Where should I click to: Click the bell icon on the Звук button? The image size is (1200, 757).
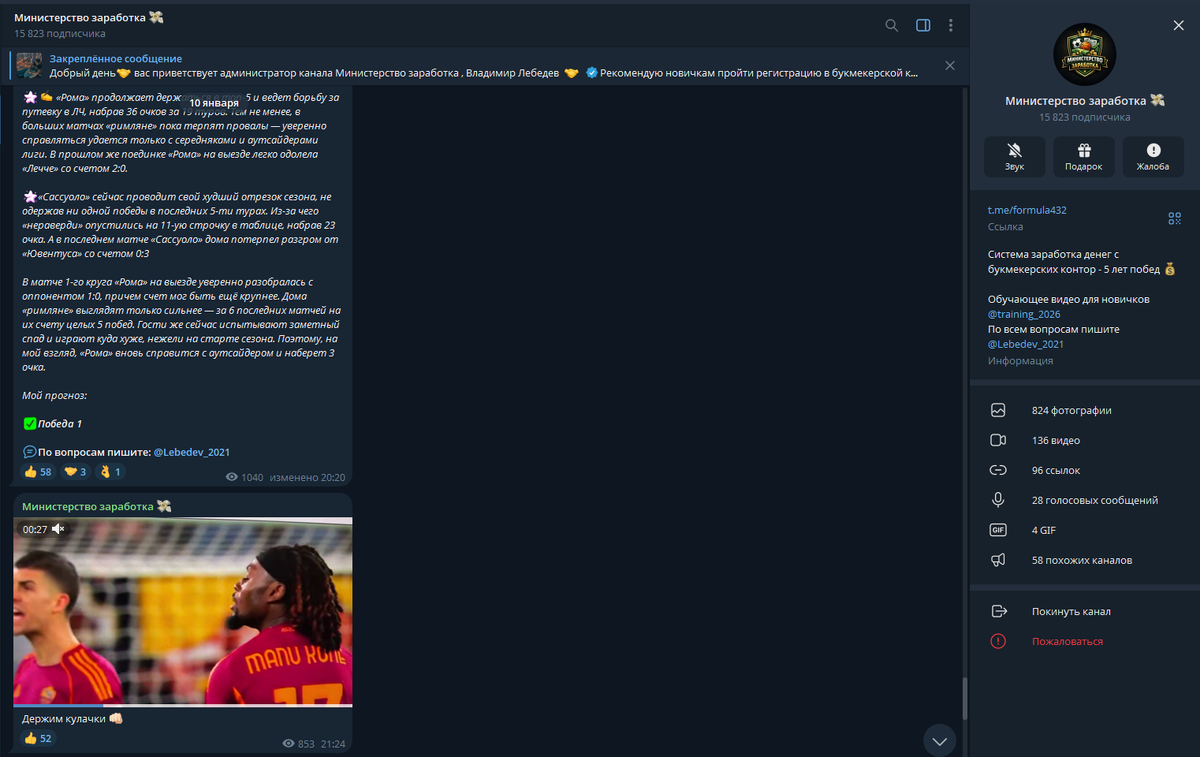[1015, 150]
